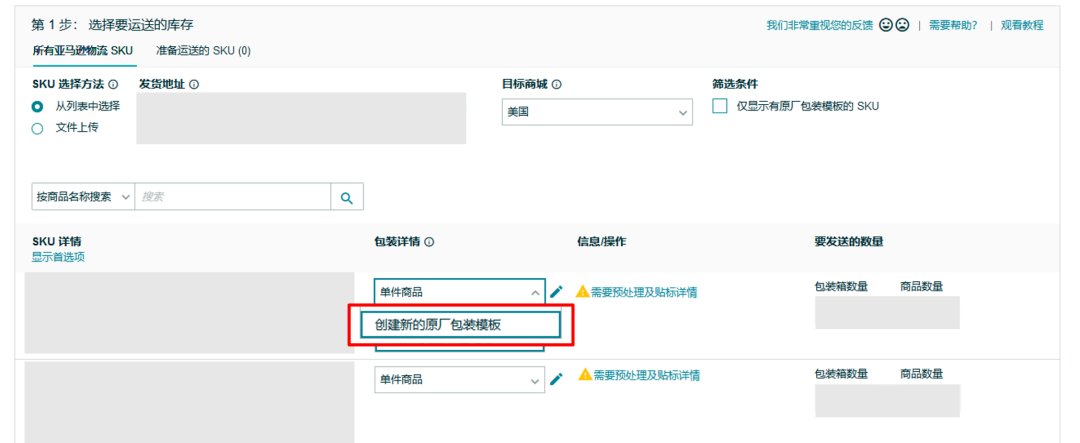
Task: Click the happy face feedback icon
Action: coord(886,26)
